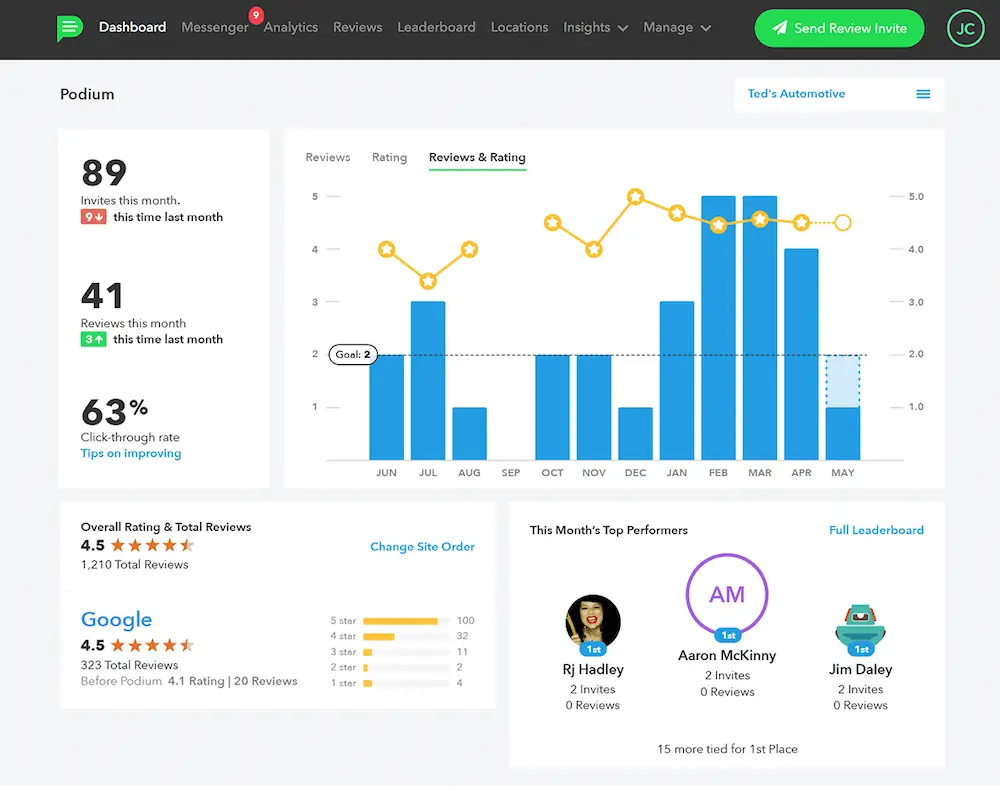
Task: Click the 89 invites this month value
Action: click(x=104, y=172)
